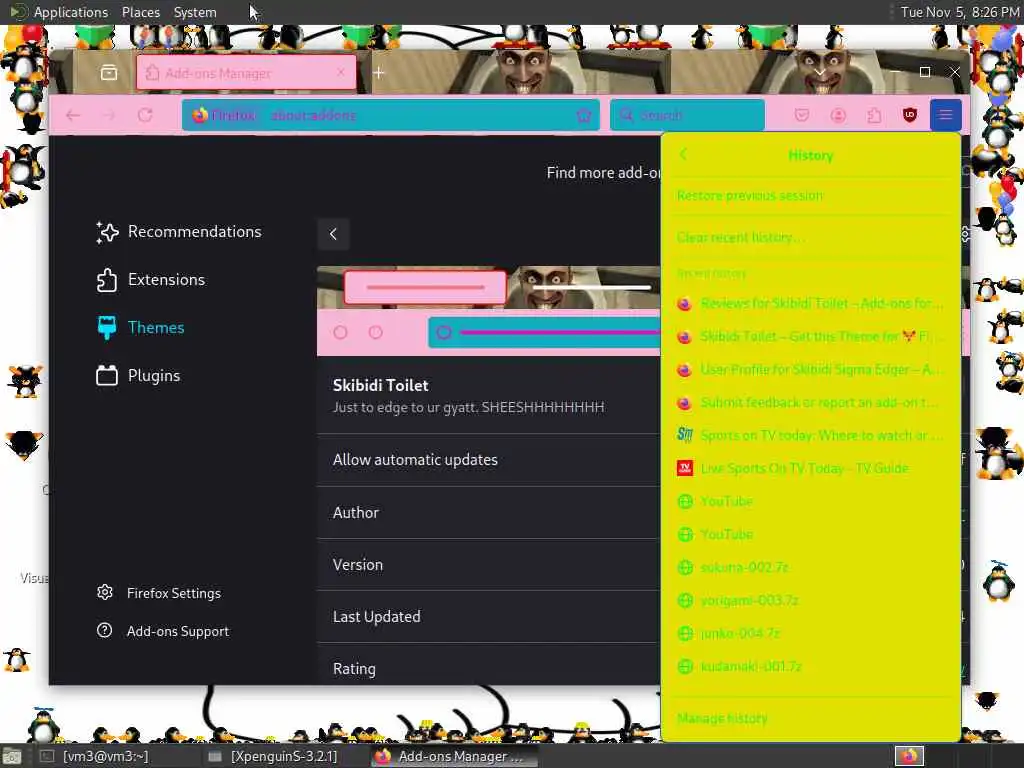This screenshot has height=768, width=1024.
Task: Click the Author row label
Action: click(x=356, y=513)
